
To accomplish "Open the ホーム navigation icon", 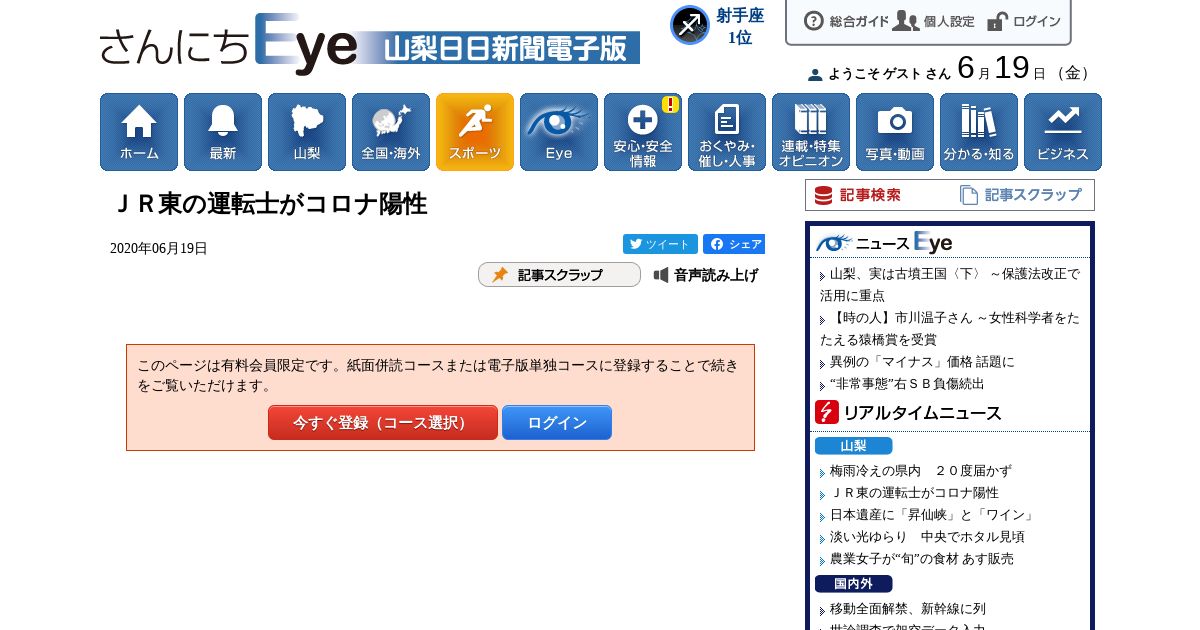I will 139,132.
